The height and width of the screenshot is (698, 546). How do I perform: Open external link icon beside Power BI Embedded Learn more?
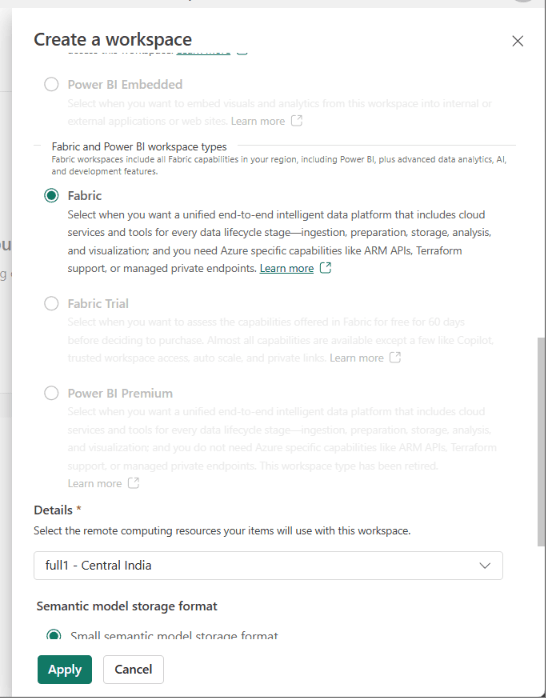(x=296, y=121)
